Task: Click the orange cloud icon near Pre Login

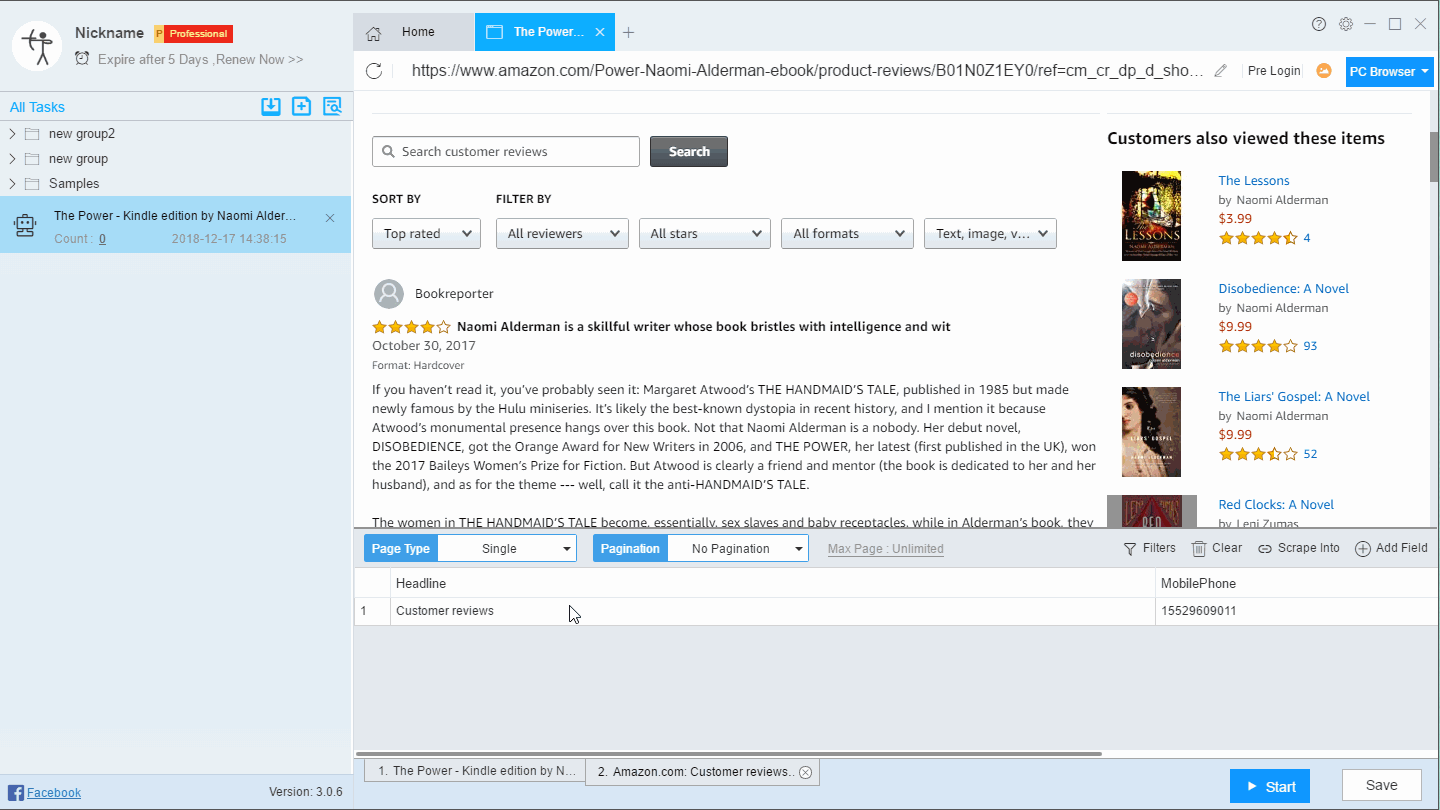Action: [1324, 71]
